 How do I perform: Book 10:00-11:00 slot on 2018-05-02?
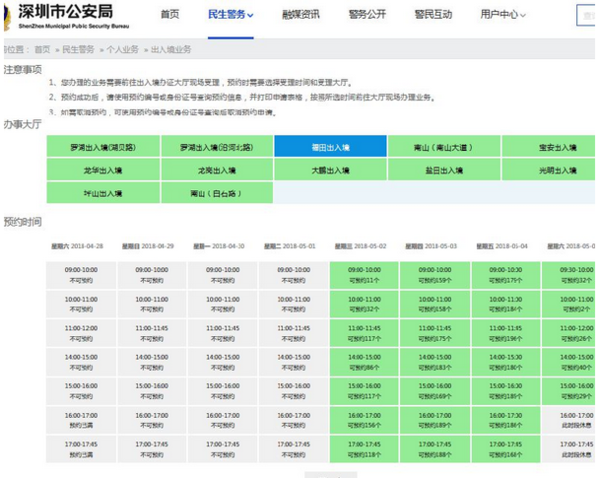tap(364, 304)
